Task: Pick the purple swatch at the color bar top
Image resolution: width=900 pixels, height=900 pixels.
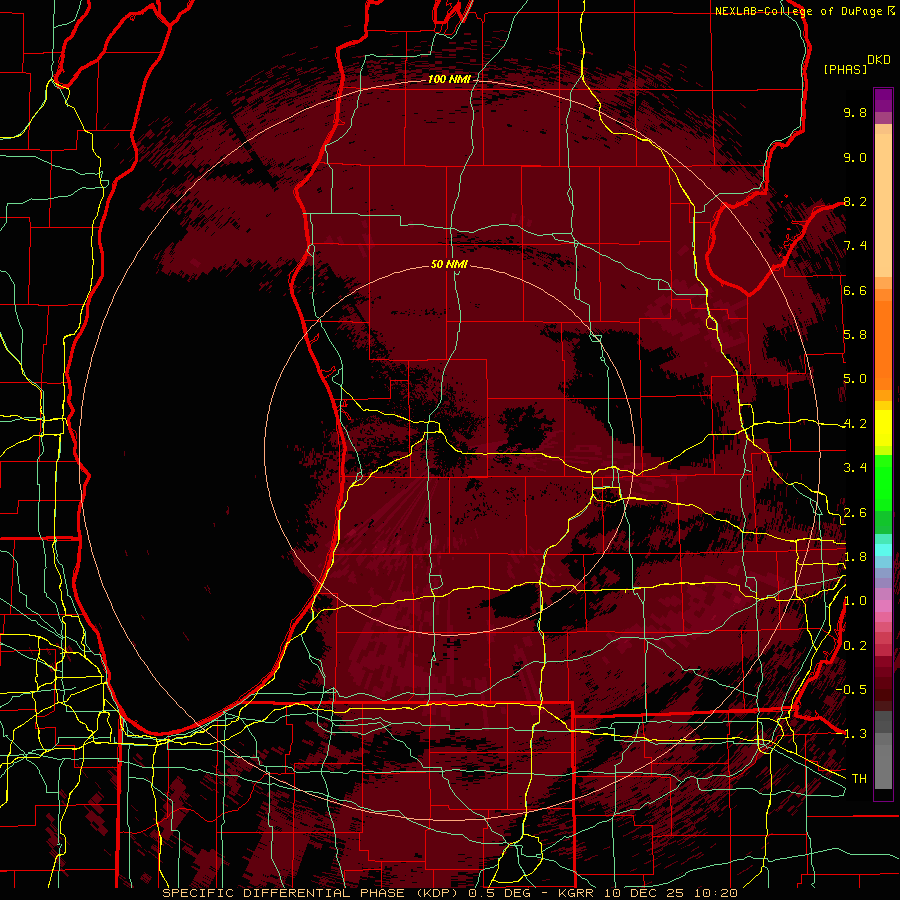Action: pyautogui.click(x=883, y=101)
